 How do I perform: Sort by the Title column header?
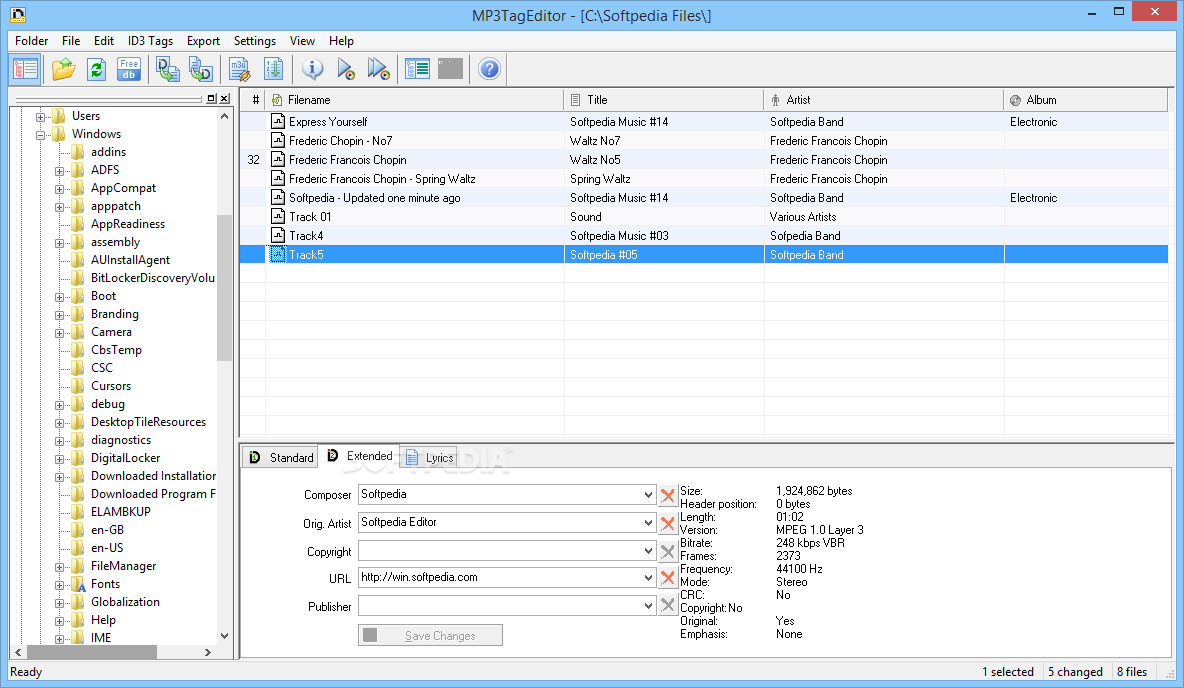click(x=664, y=100)
